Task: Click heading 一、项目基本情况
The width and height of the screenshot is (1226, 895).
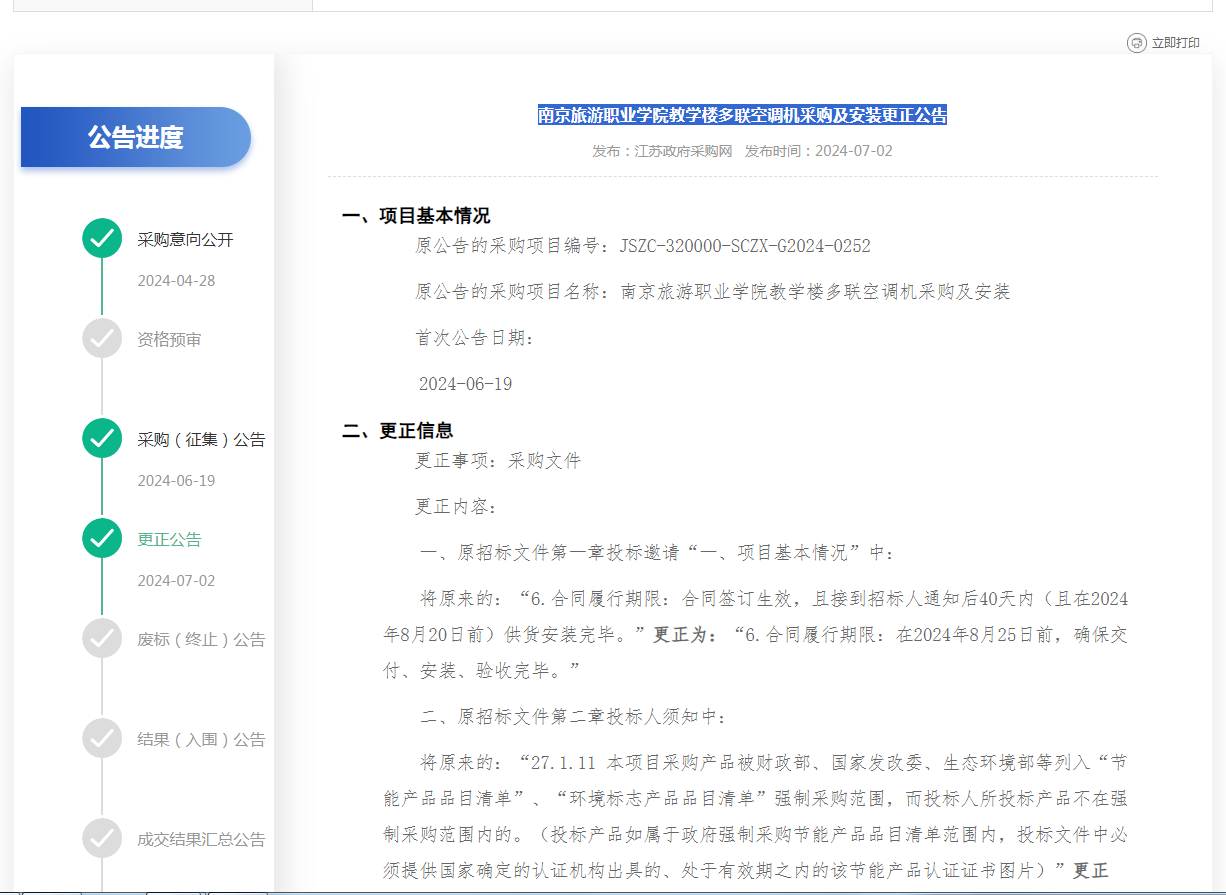Action: click(416, 216)
